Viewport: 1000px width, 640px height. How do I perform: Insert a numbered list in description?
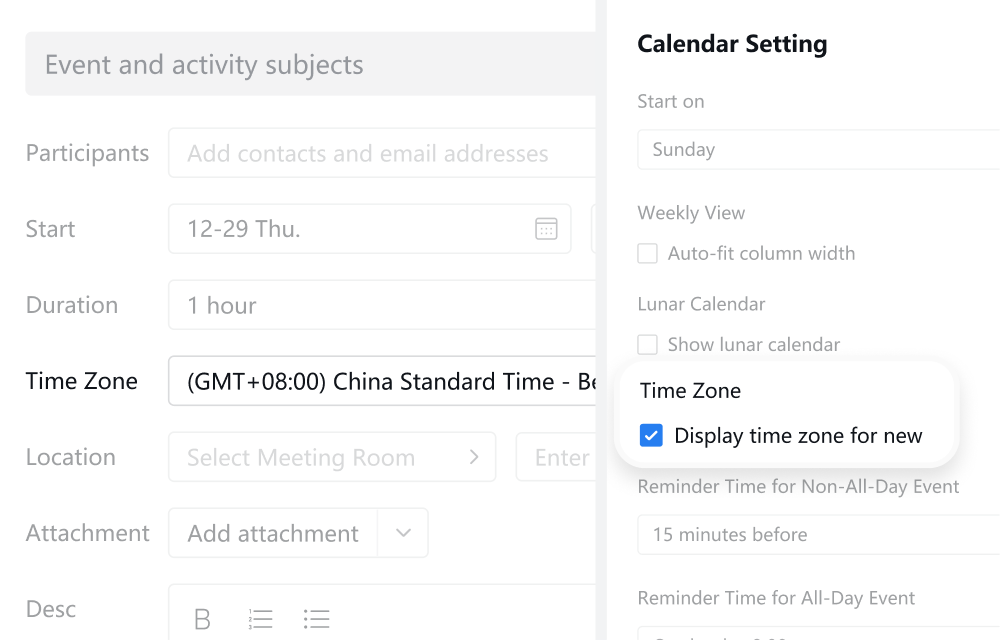coord(260,619)
